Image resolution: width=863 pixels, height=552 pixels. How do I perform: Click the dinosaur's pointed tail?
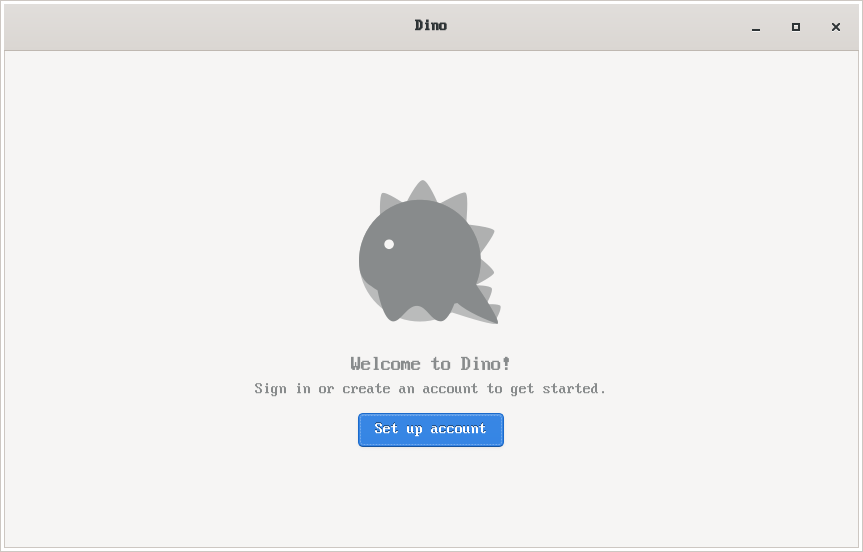point(483,308)
